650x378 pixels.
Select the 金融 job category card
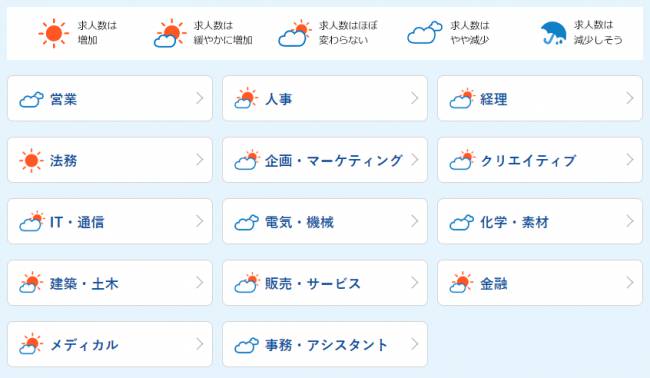click(540, 283)
